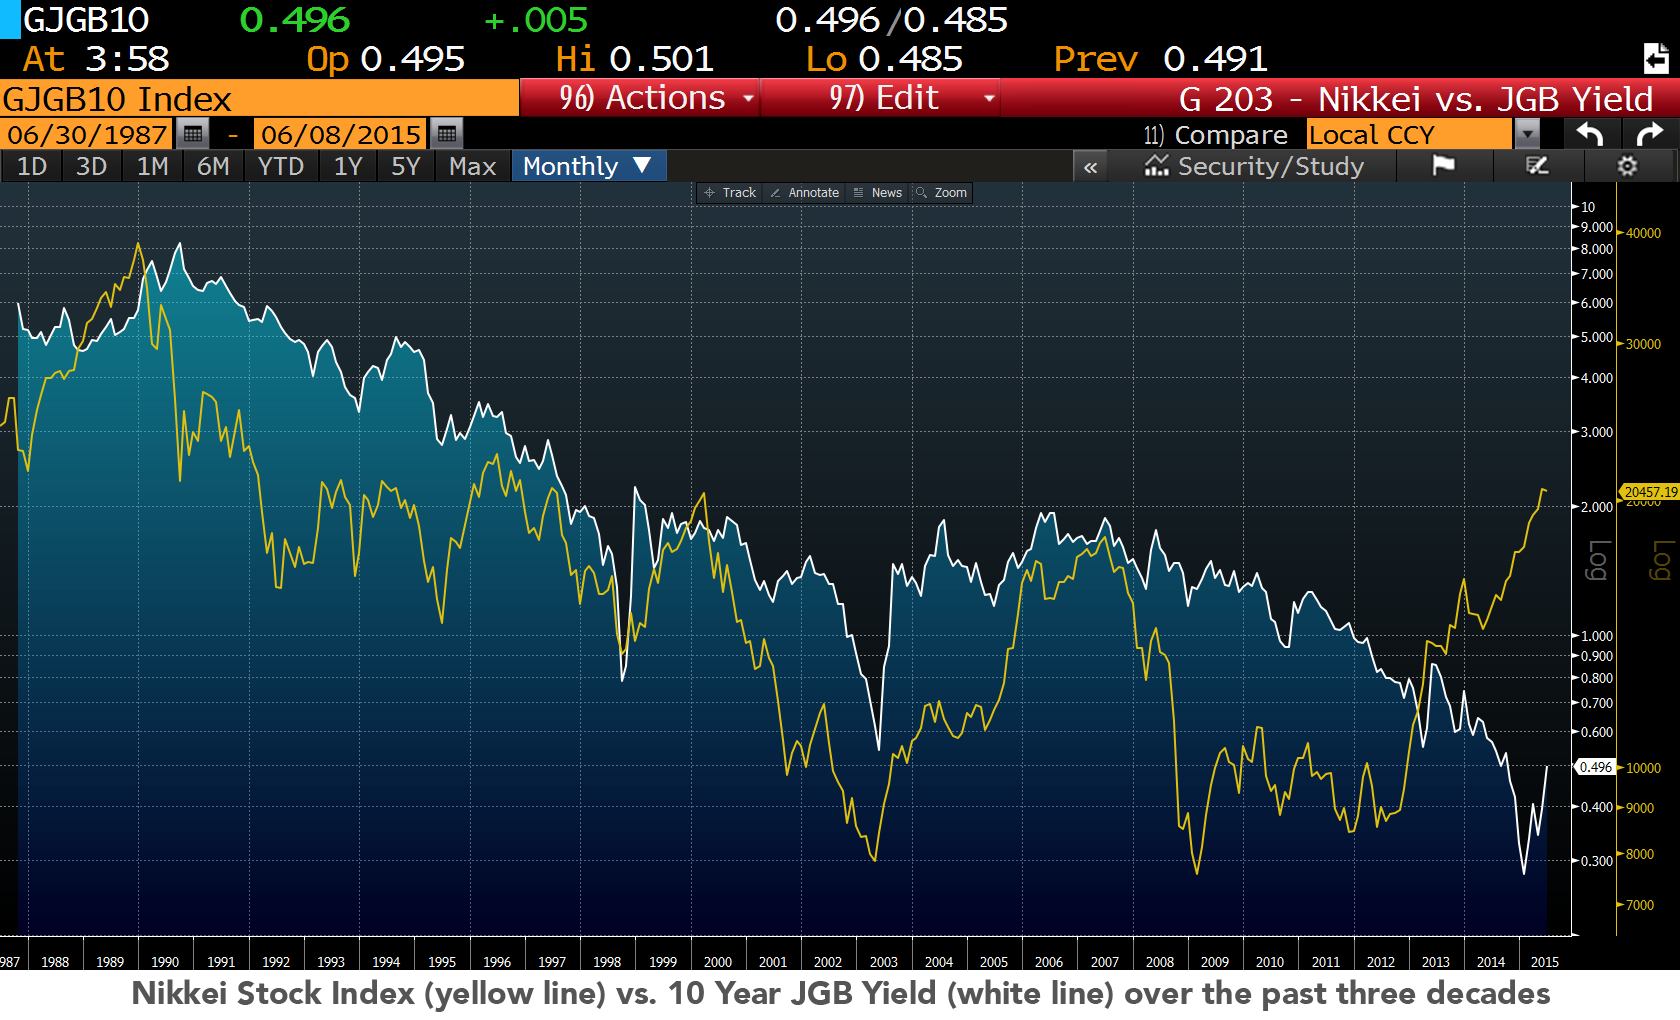Open the 97) Edit menu

(x=880, y=98)
